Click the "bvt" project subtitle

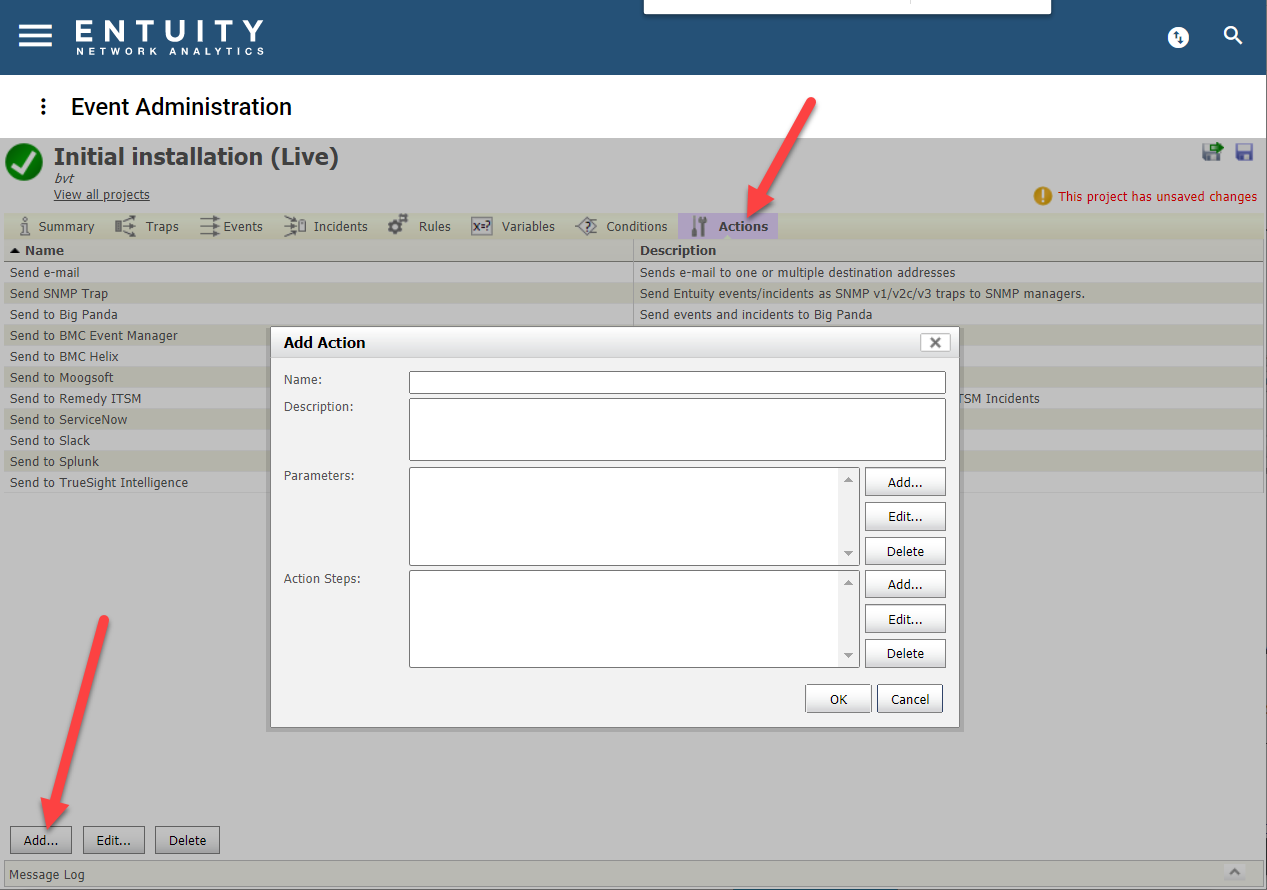pos(64,178)
